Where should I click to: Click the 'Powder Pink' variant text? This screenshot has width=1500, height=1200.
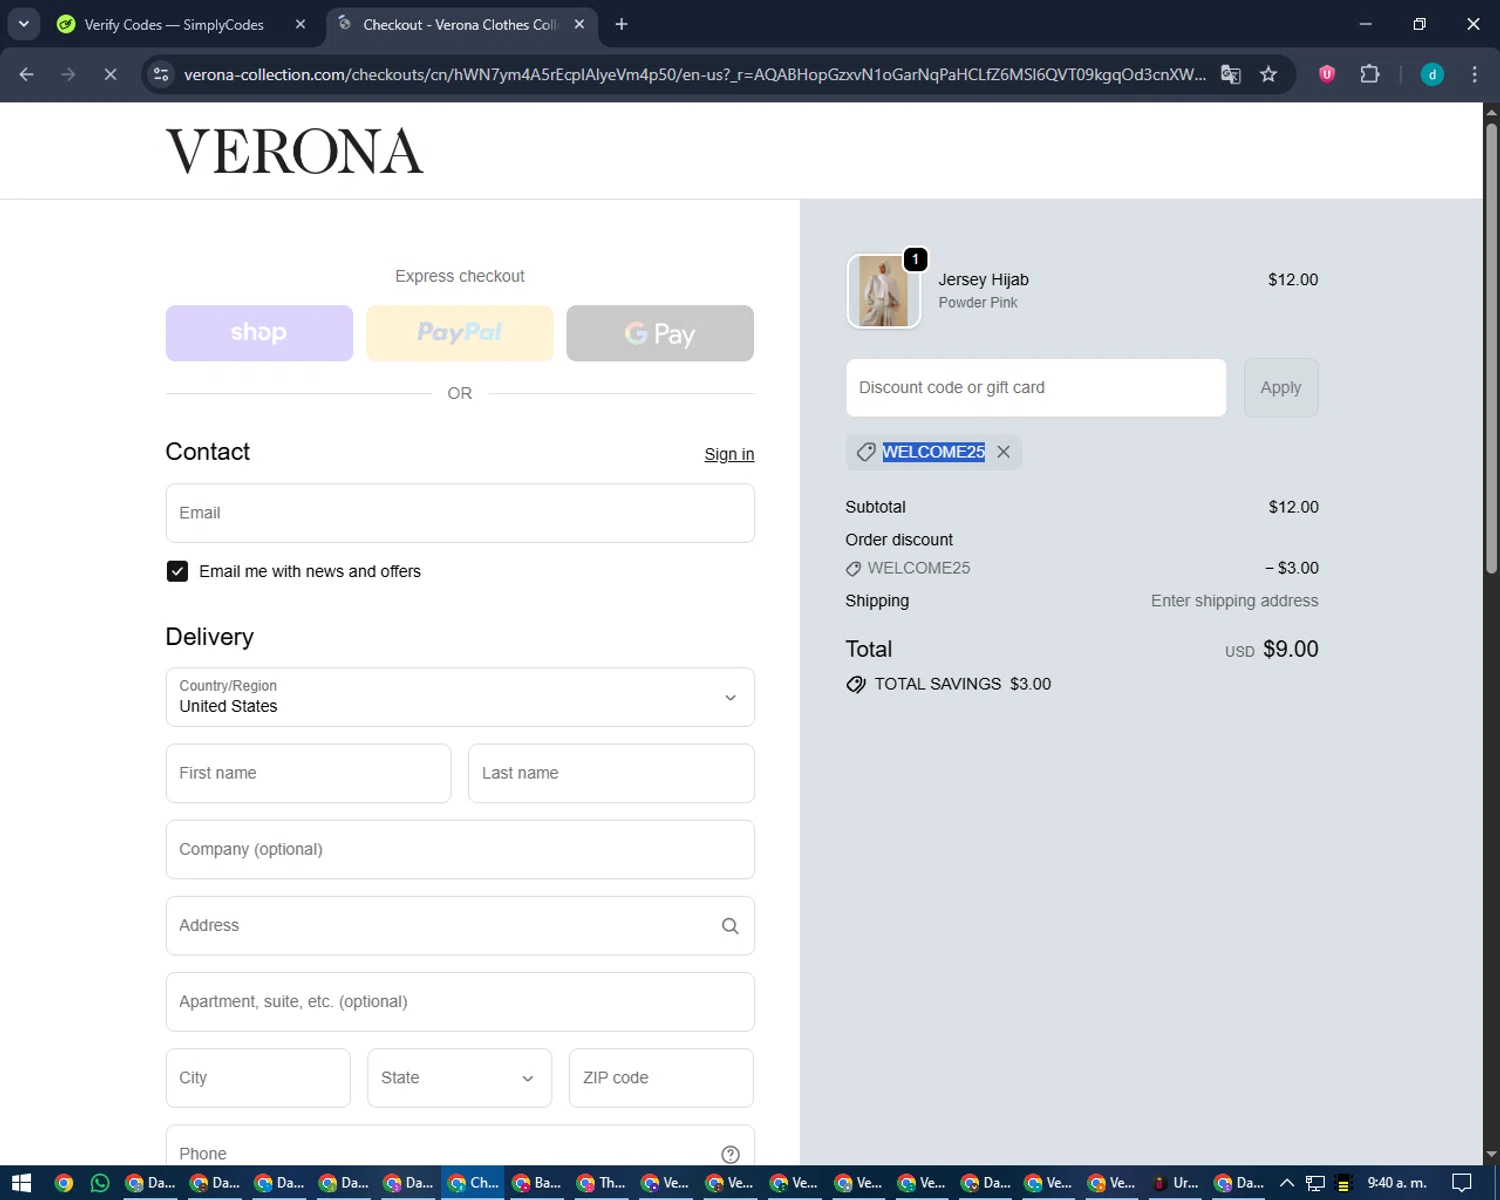978,303
